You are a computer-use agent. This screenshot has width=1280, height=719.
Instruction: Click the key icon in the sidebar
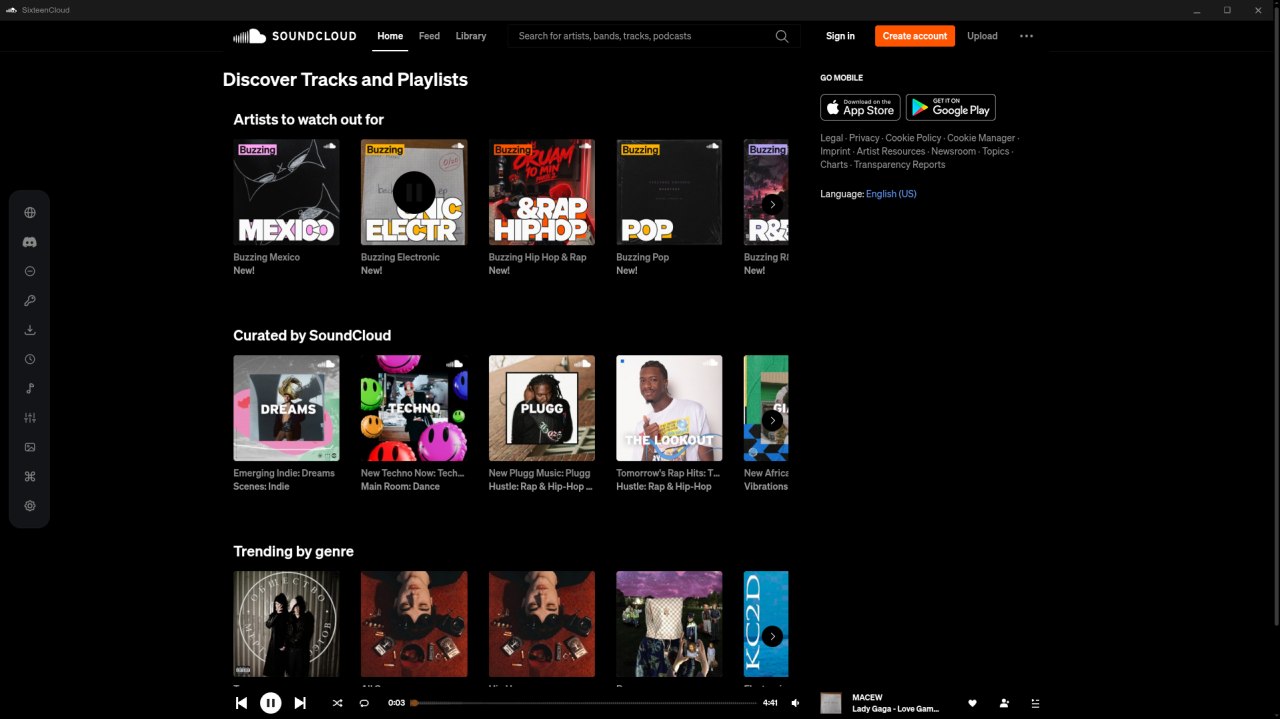(x=30, y=301)
